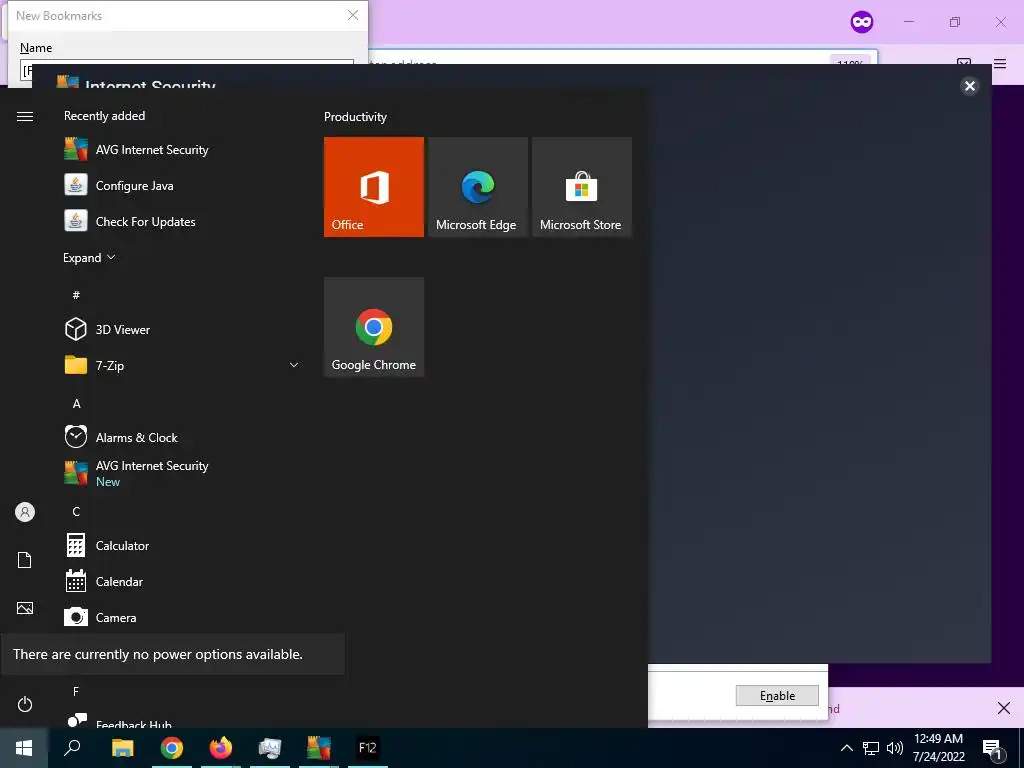
Task: Open Documents from Start sidebar
Action: 25,560
